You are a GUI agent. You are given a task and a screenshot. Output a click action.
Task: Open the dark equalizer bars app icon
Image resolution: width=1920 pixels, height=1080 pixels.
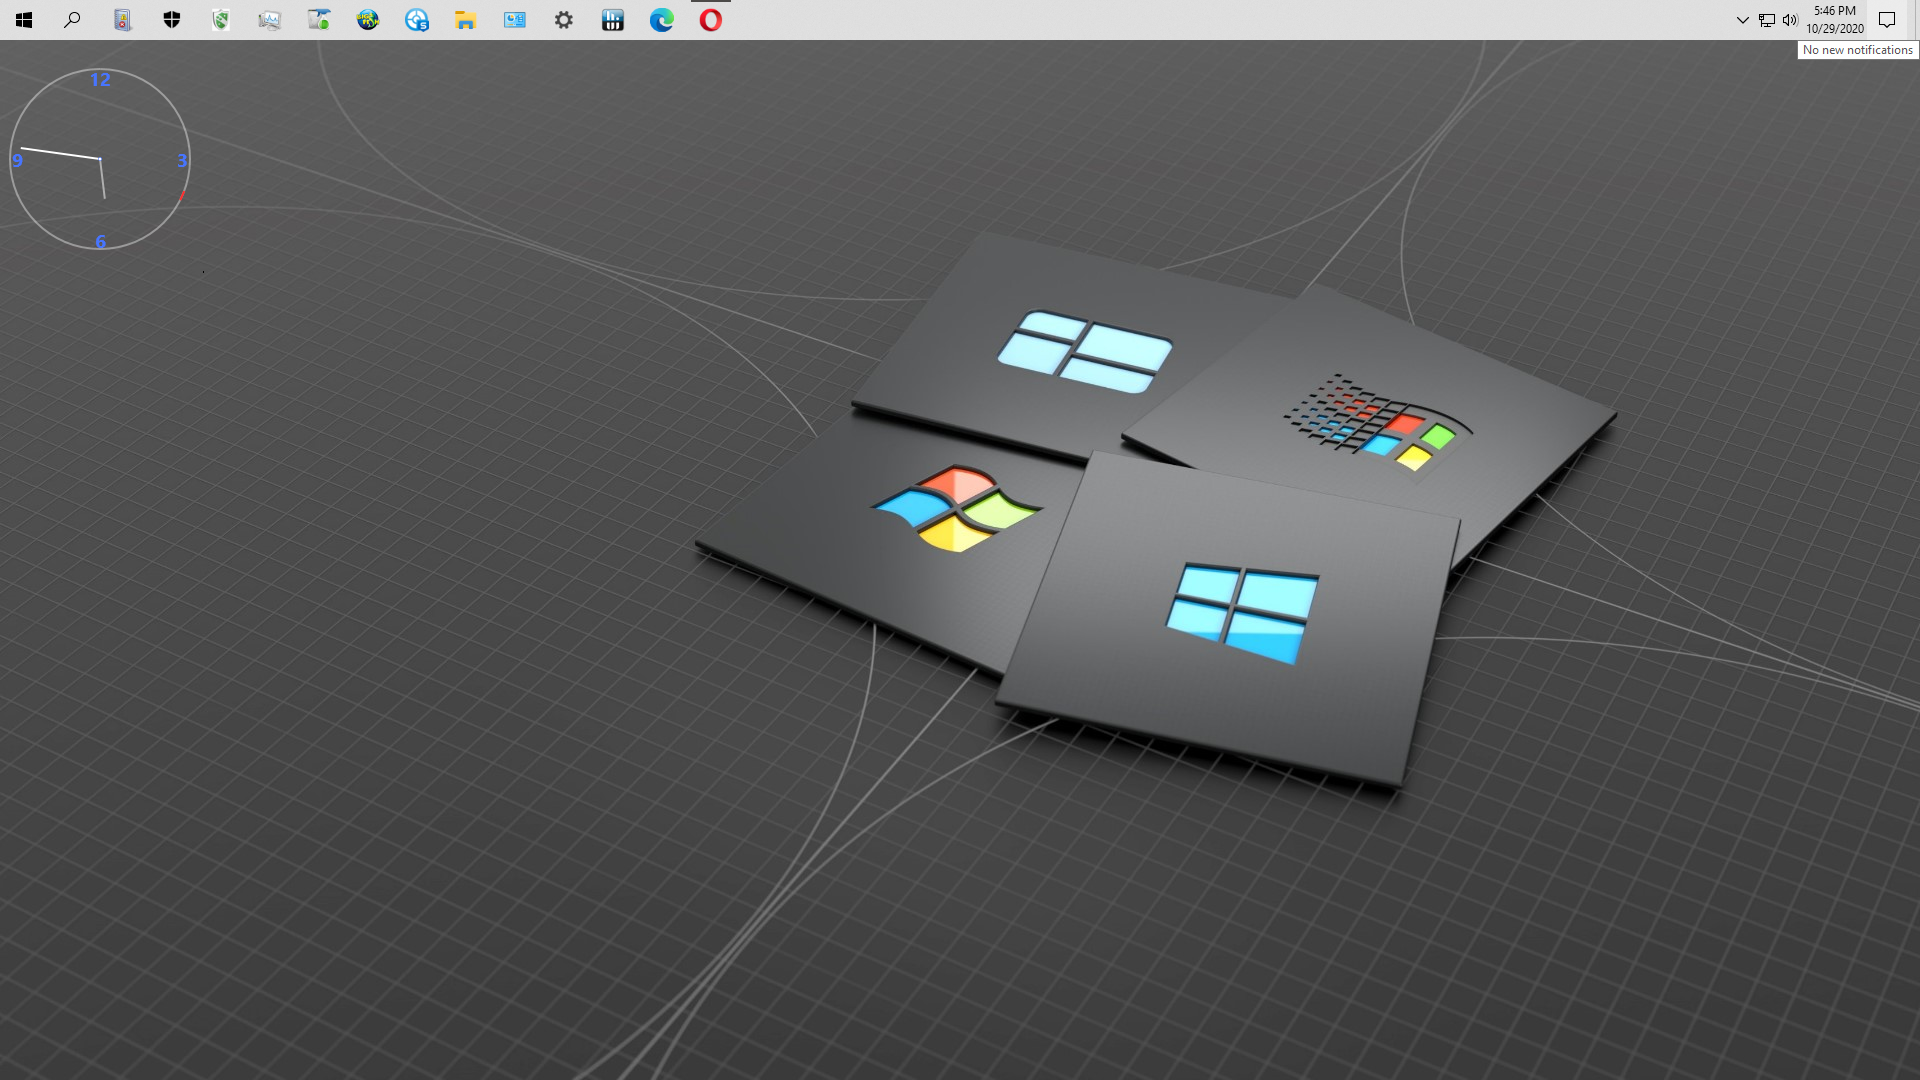[x=613, y=20]
